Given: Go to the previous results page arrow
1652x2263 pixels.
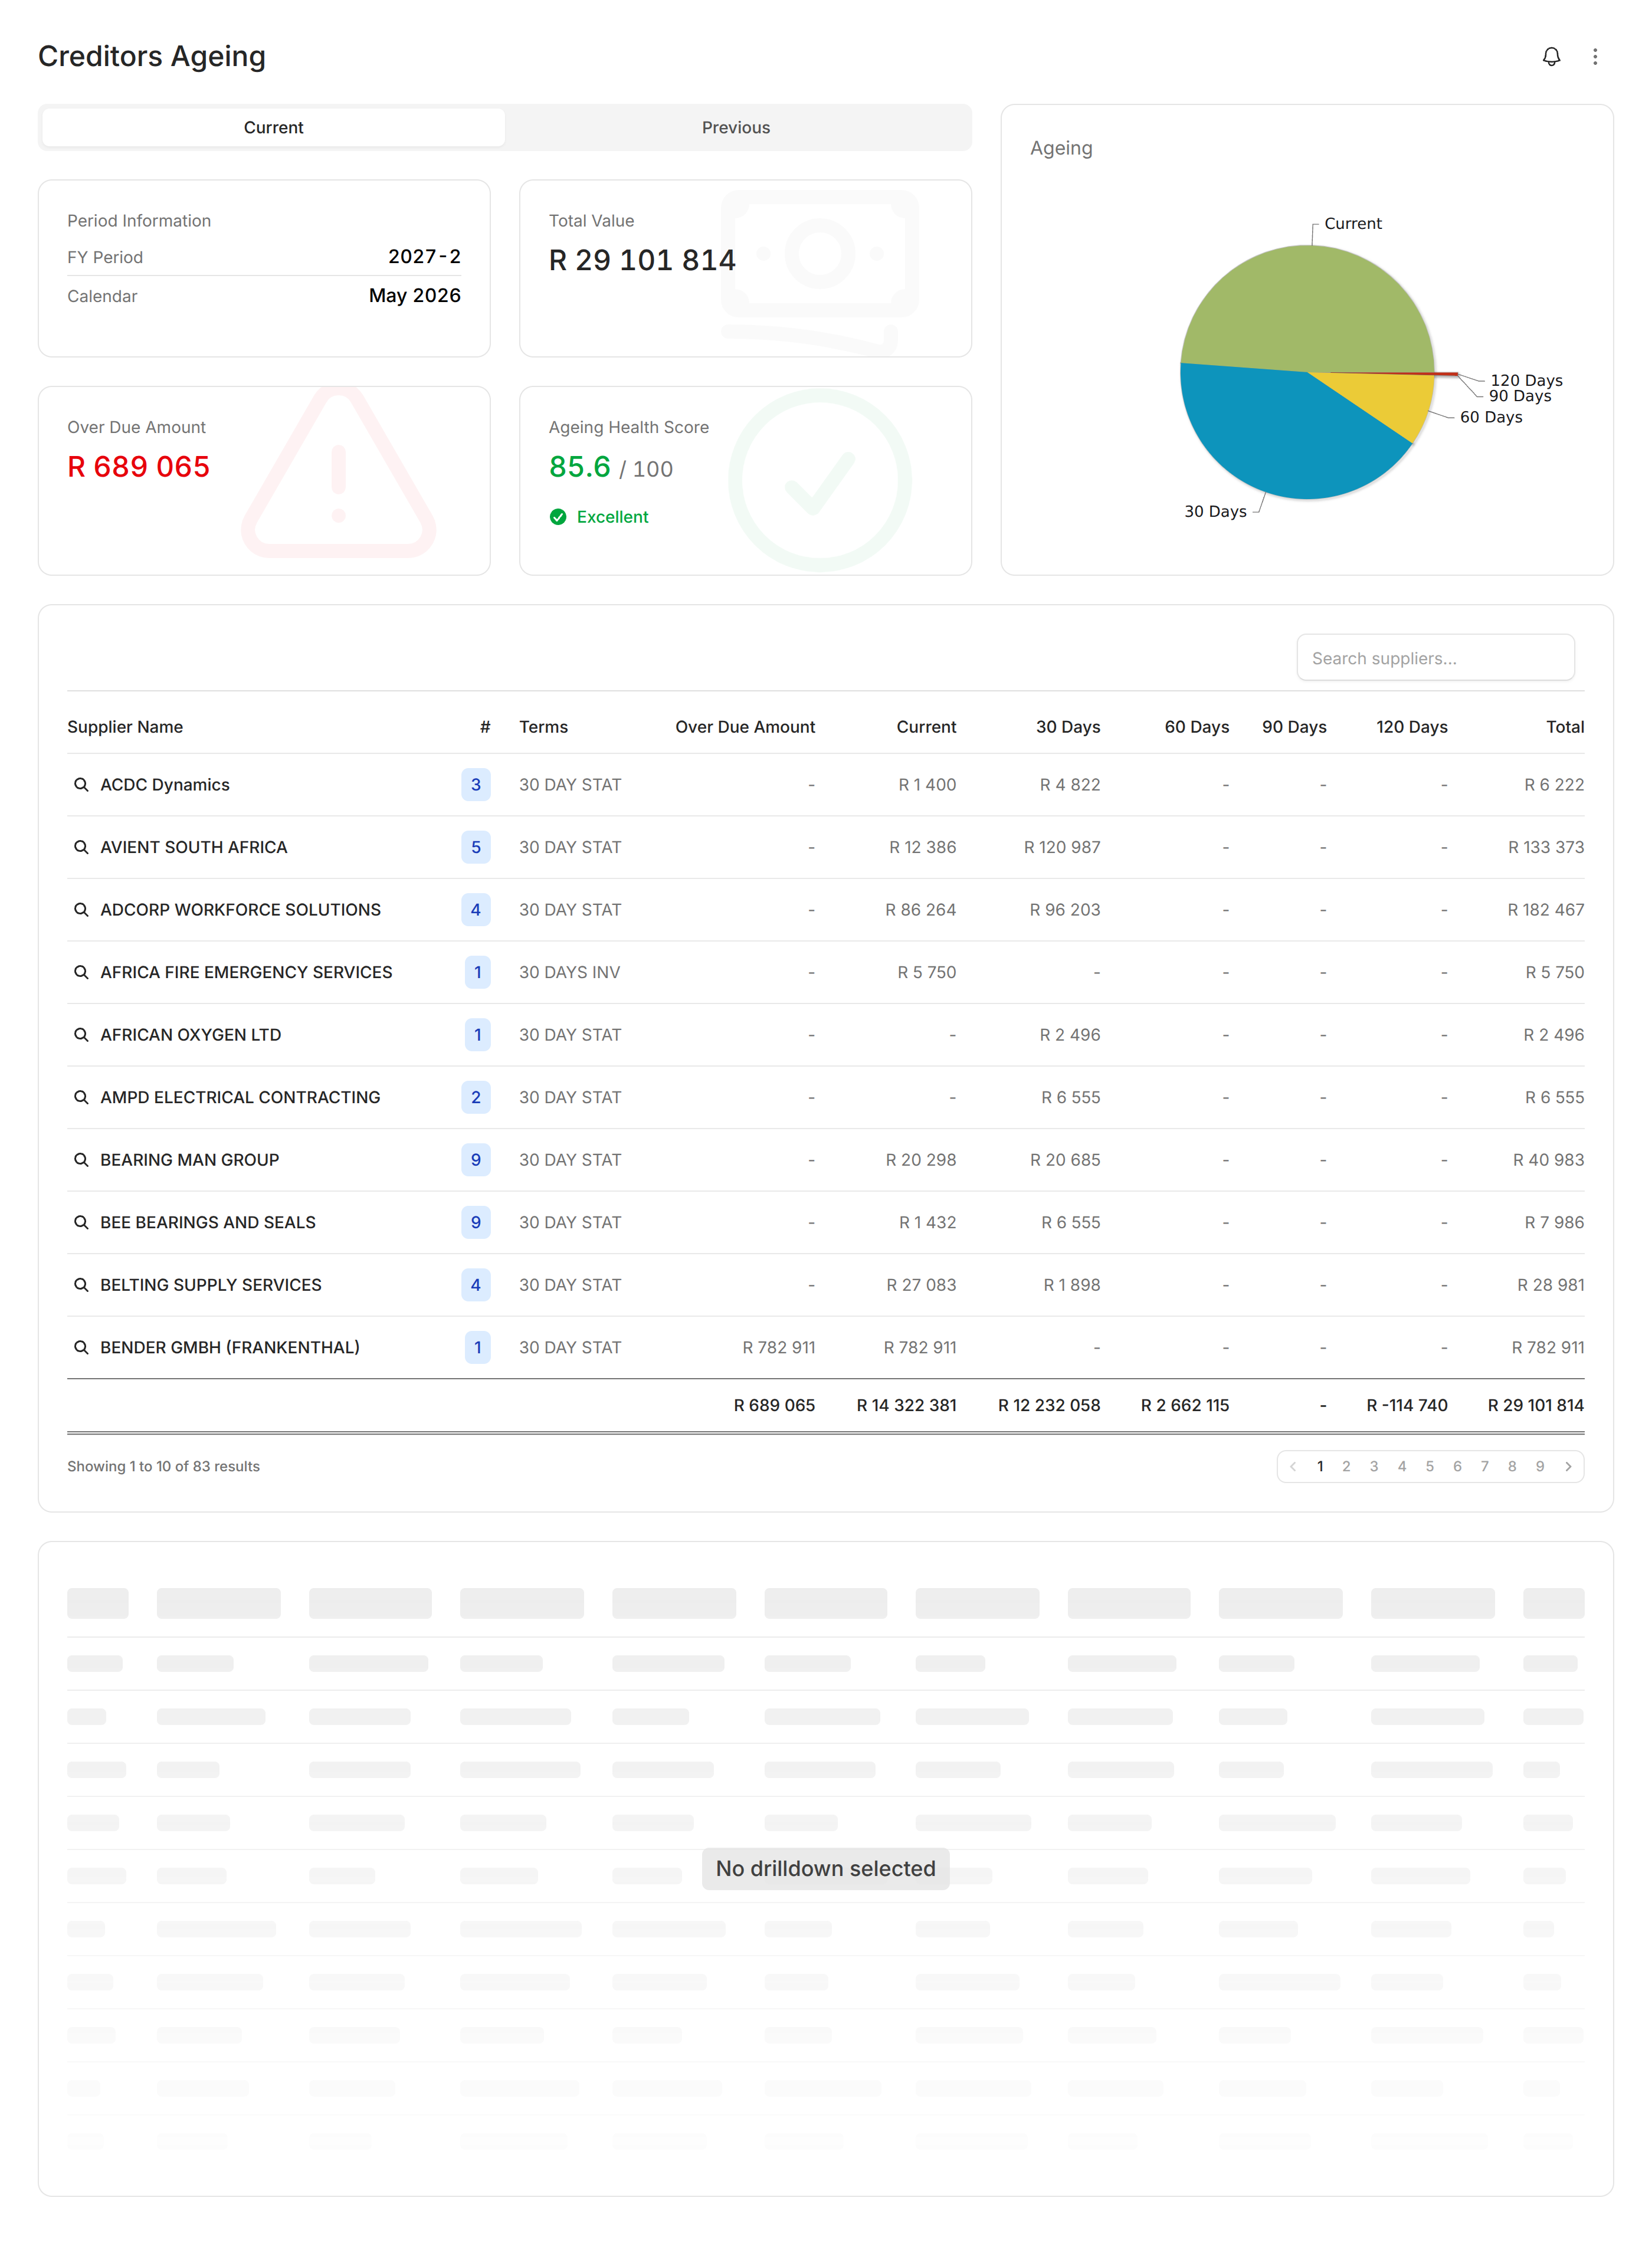Looking at the screenshot, I should [1293, 1466].
